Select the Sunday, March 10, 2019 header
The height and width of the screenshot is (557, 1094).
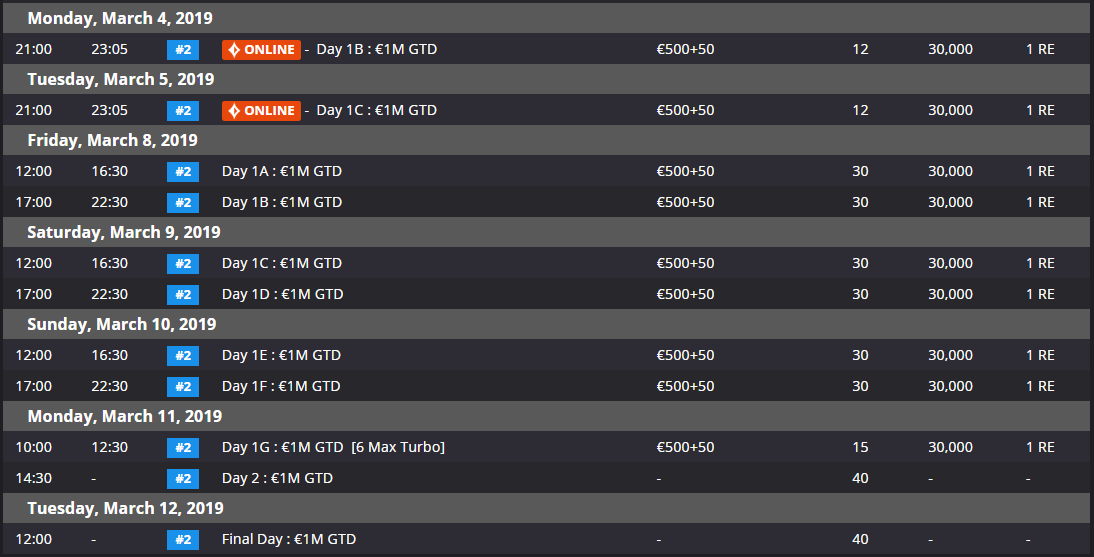point(121,324)
